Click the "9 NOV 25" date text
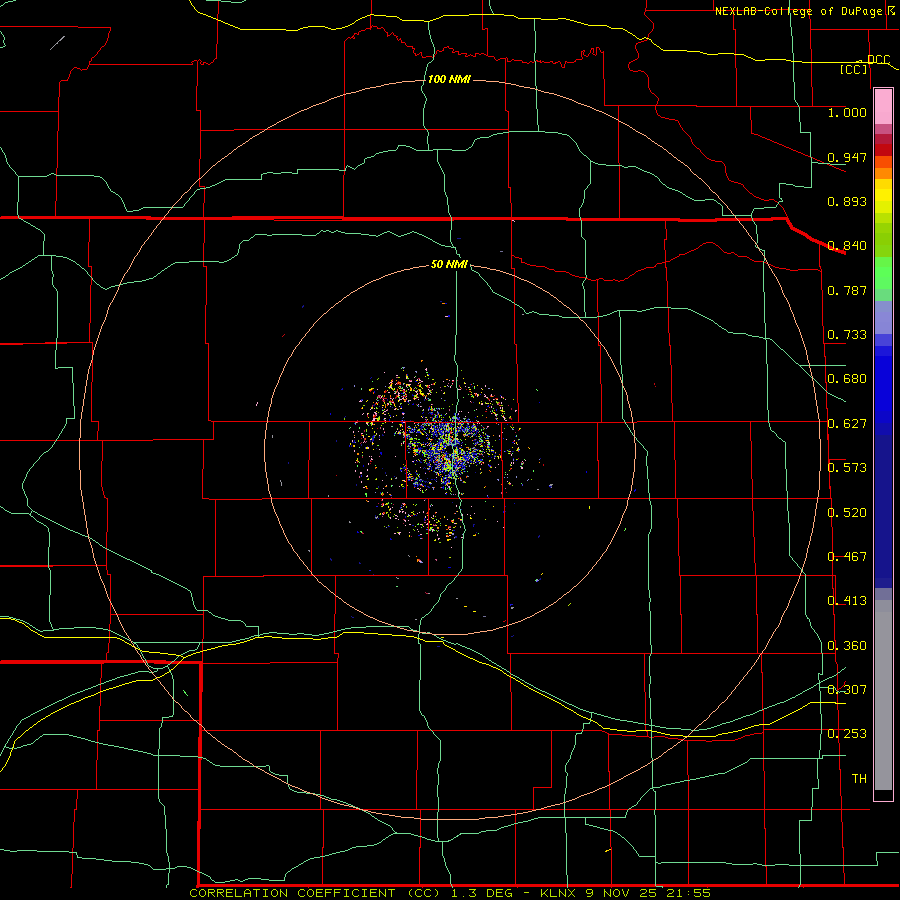 [622, 893]
